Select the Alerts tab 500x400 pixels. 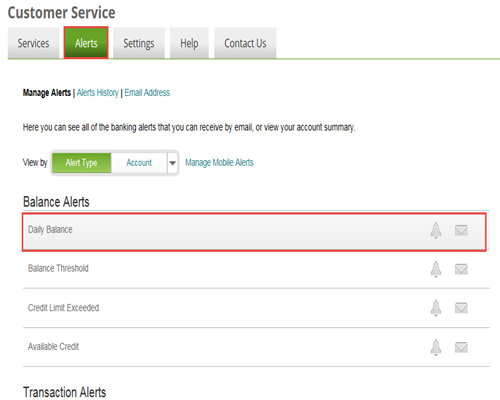click(86, 43)
